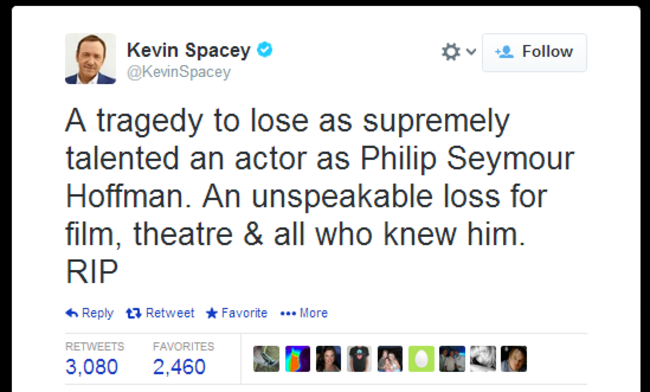Screen dimensions: 650x392
Task: Click the black t-shirt avatar thumbnail
Action: click(x=359, y=359)
